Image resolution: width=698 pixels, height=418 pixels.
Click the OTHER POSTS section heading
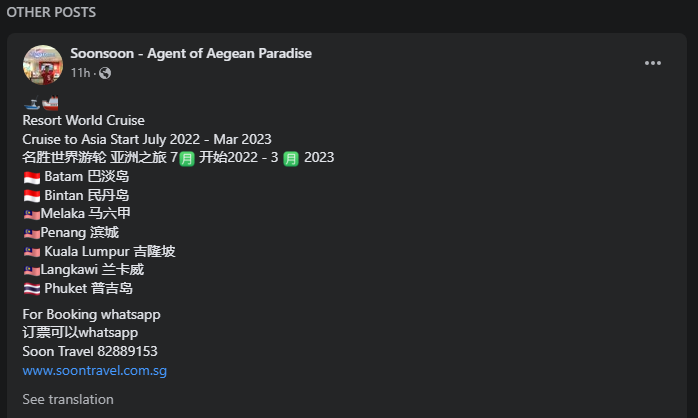[51, 12]
